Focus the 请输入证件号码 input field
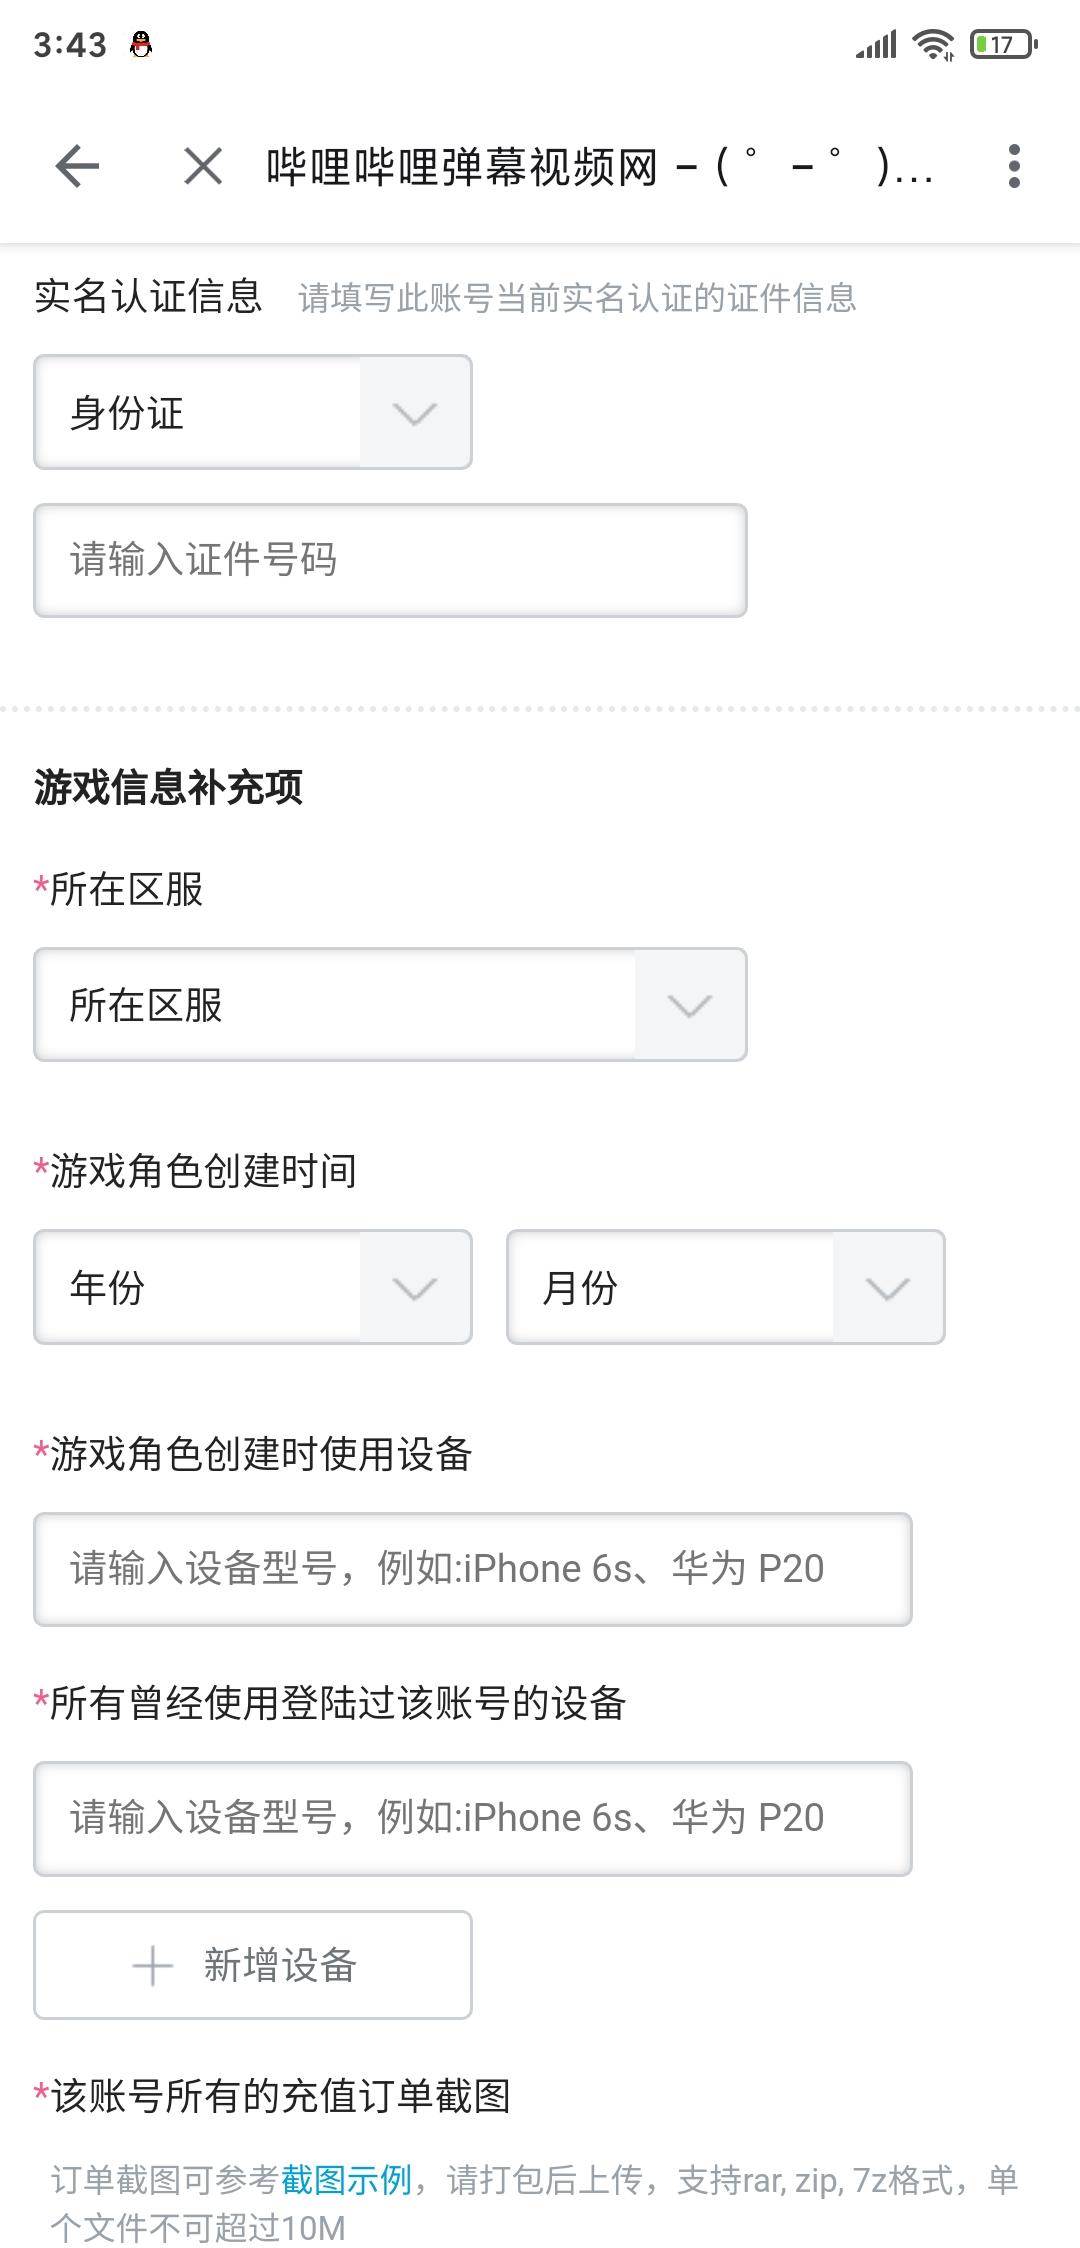This screenshot has height=2248, width=1080. 390,560
